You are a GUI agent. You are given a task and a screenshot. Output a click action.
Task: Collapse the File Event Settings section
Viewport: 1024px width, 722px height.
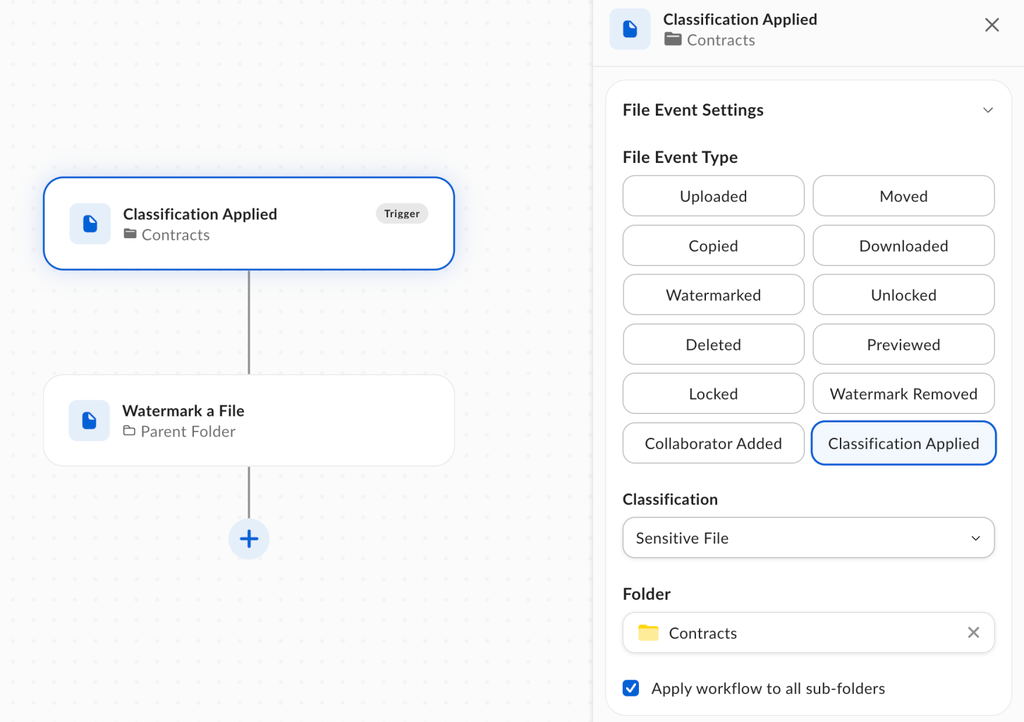point(988,110)
